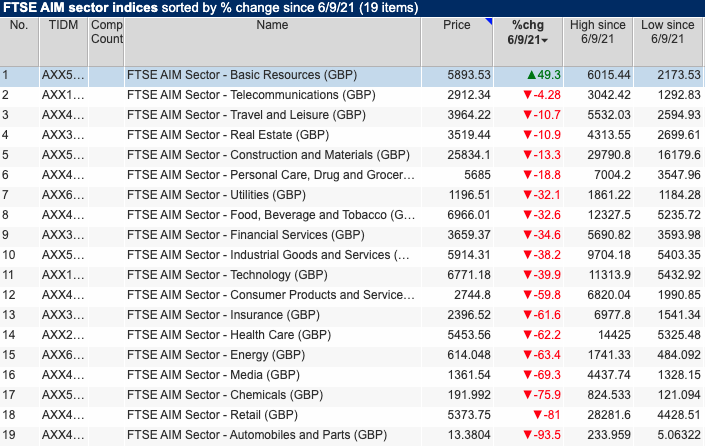Sort by the Price column header
Viewport: 705px width, 446px height.
tap(457, 24)
